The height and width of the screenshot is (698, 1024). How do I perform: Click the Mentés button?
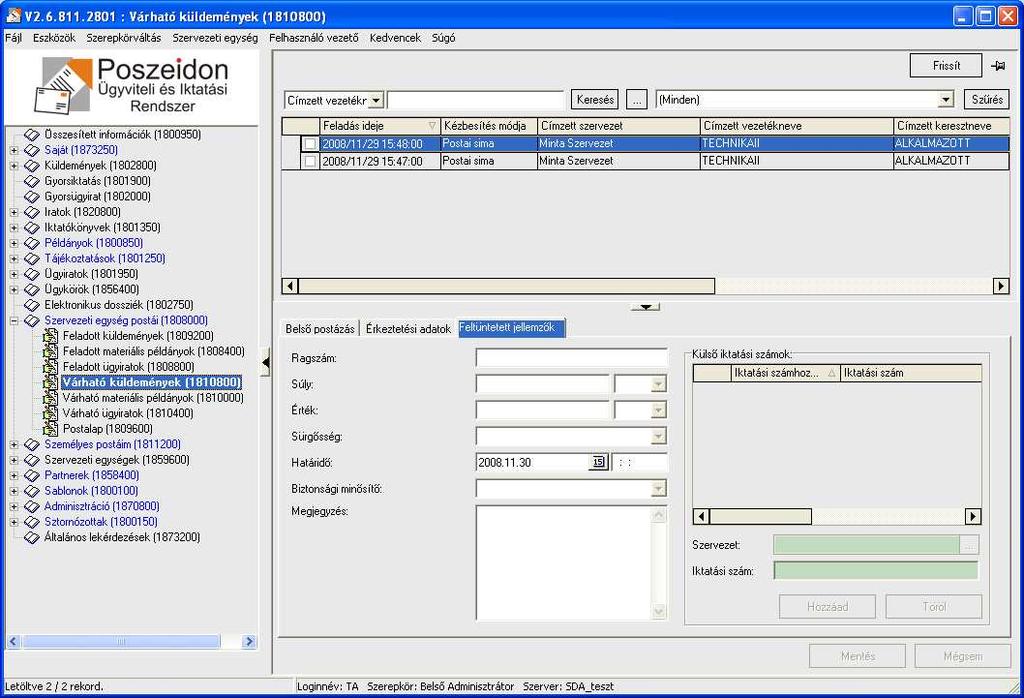tap(857, 656)
